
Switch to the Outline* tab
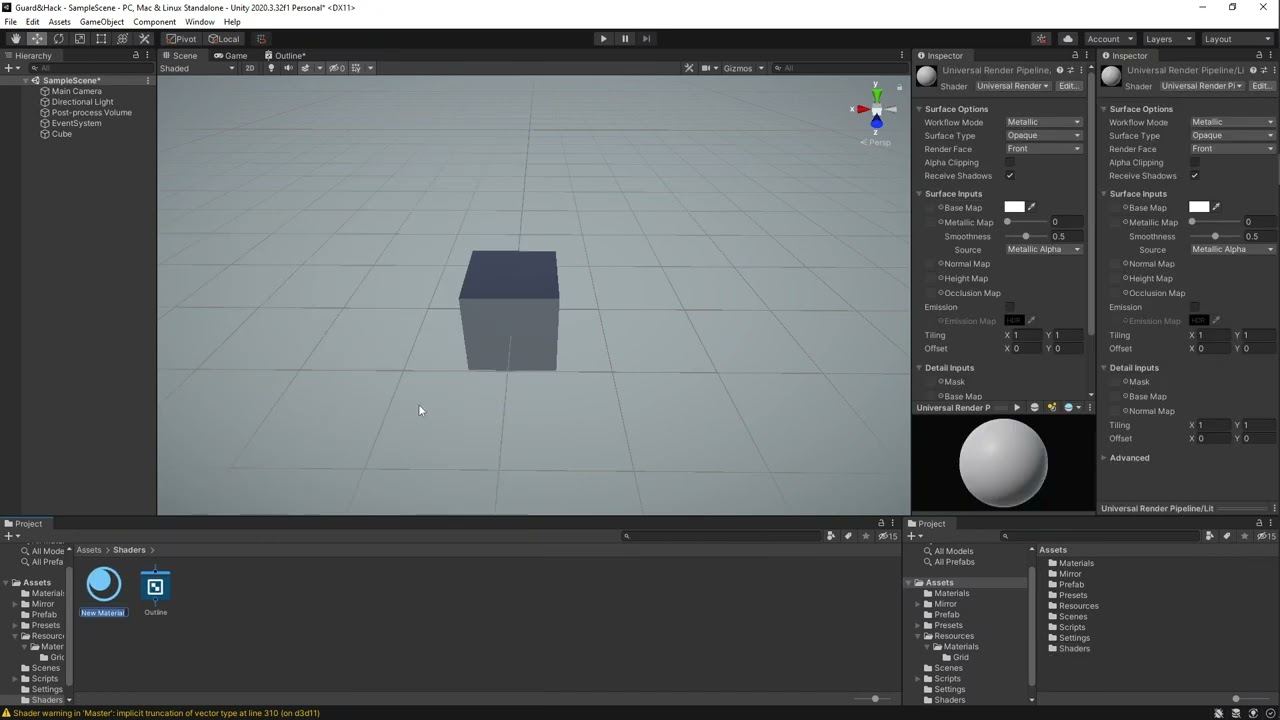[x=285, y=56]
